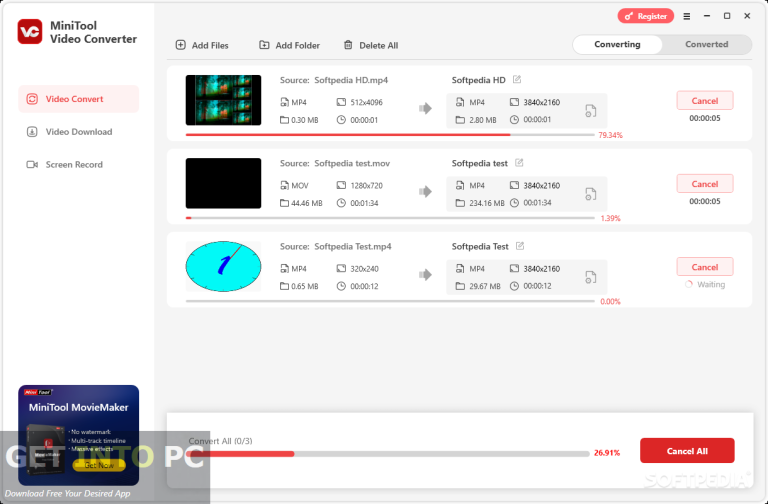Switch to the Converting tab
This screenshot has width=768, height=504.
(617, 45)
